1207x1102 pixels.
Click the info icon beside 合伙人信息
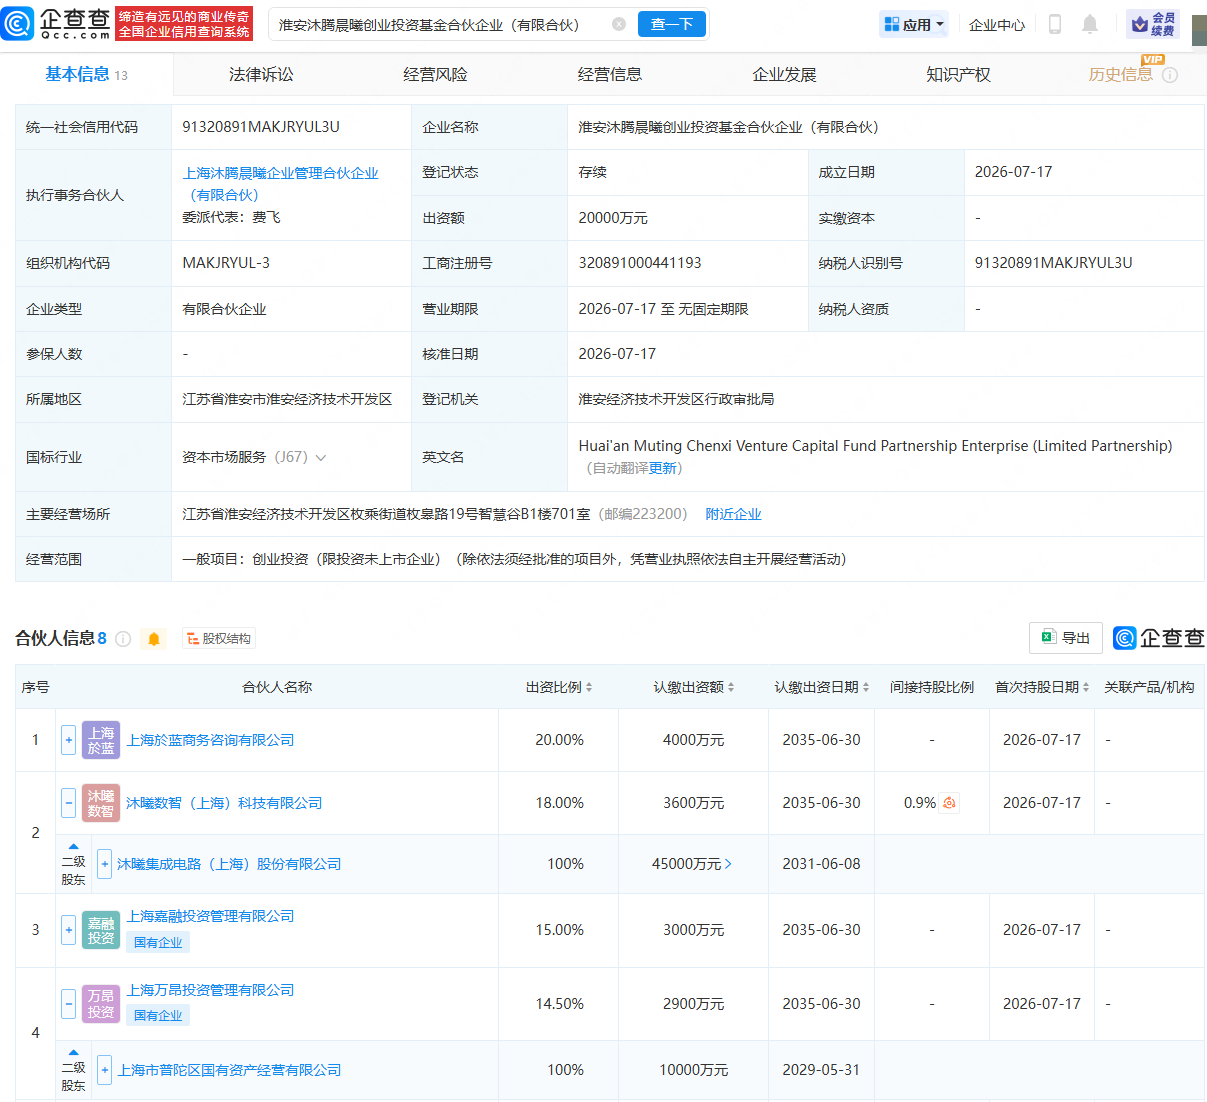[x=123, y=639]
